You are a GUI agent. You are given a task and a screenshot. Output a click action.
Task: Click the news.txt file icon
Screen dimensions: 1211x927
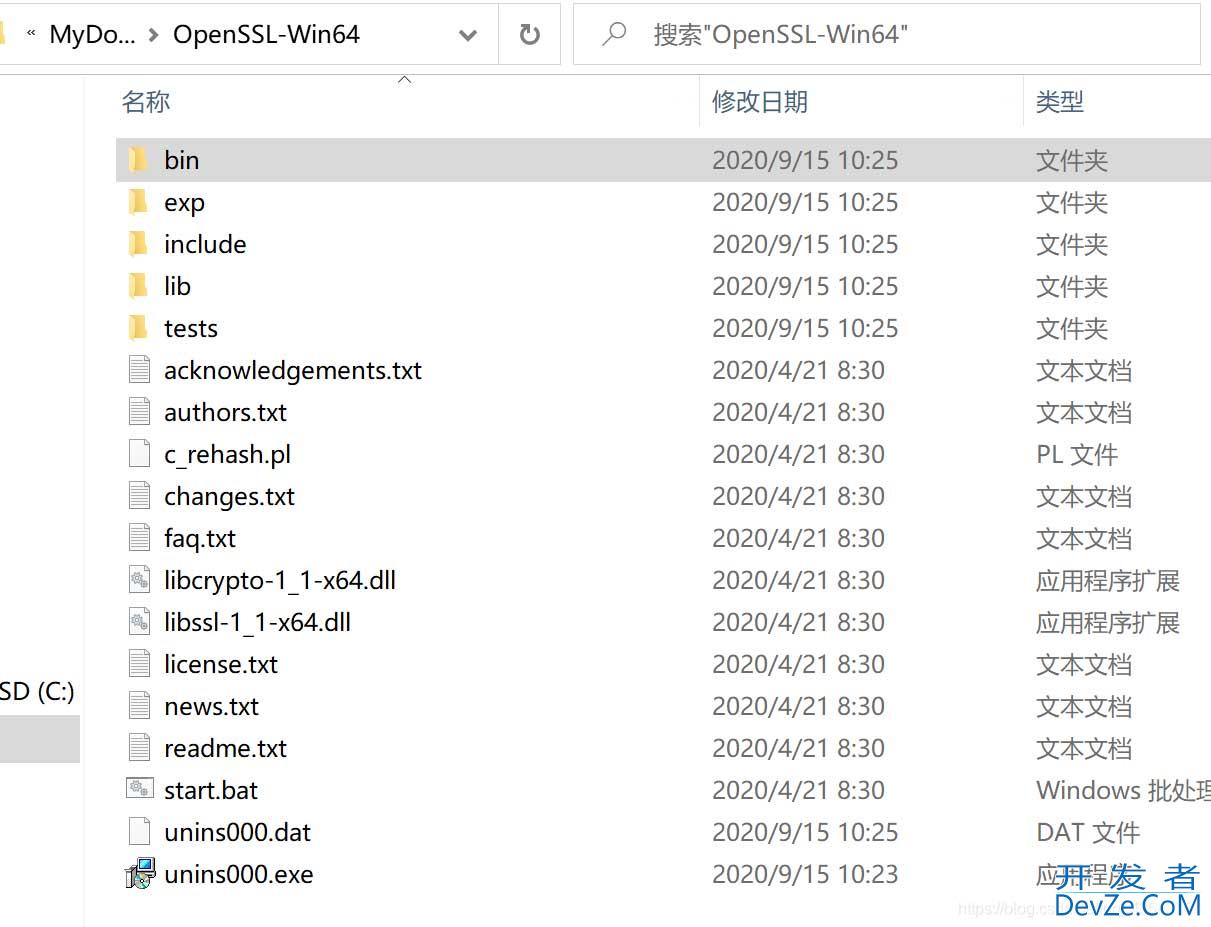(140, 706)
